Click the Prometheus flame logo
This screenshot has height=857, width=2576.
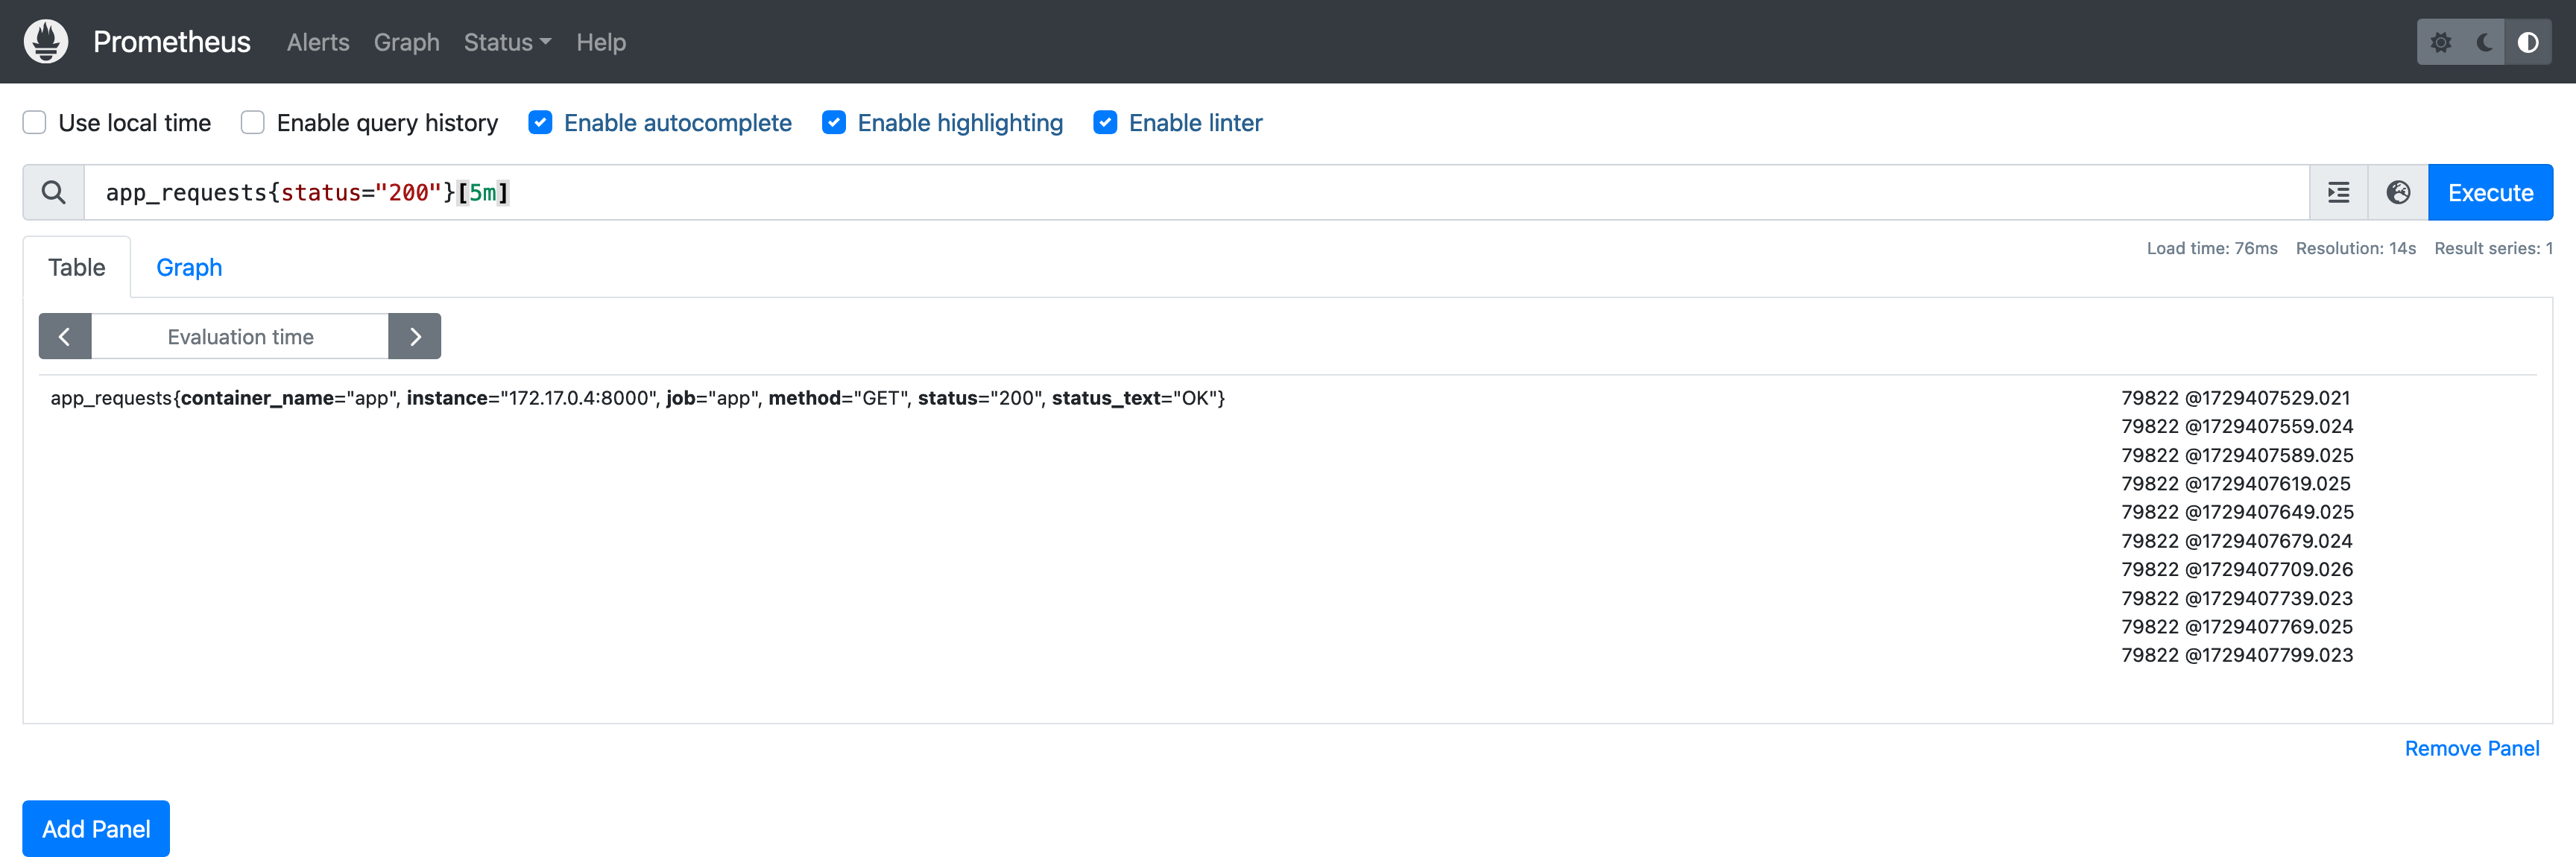[x=46, y=42]
